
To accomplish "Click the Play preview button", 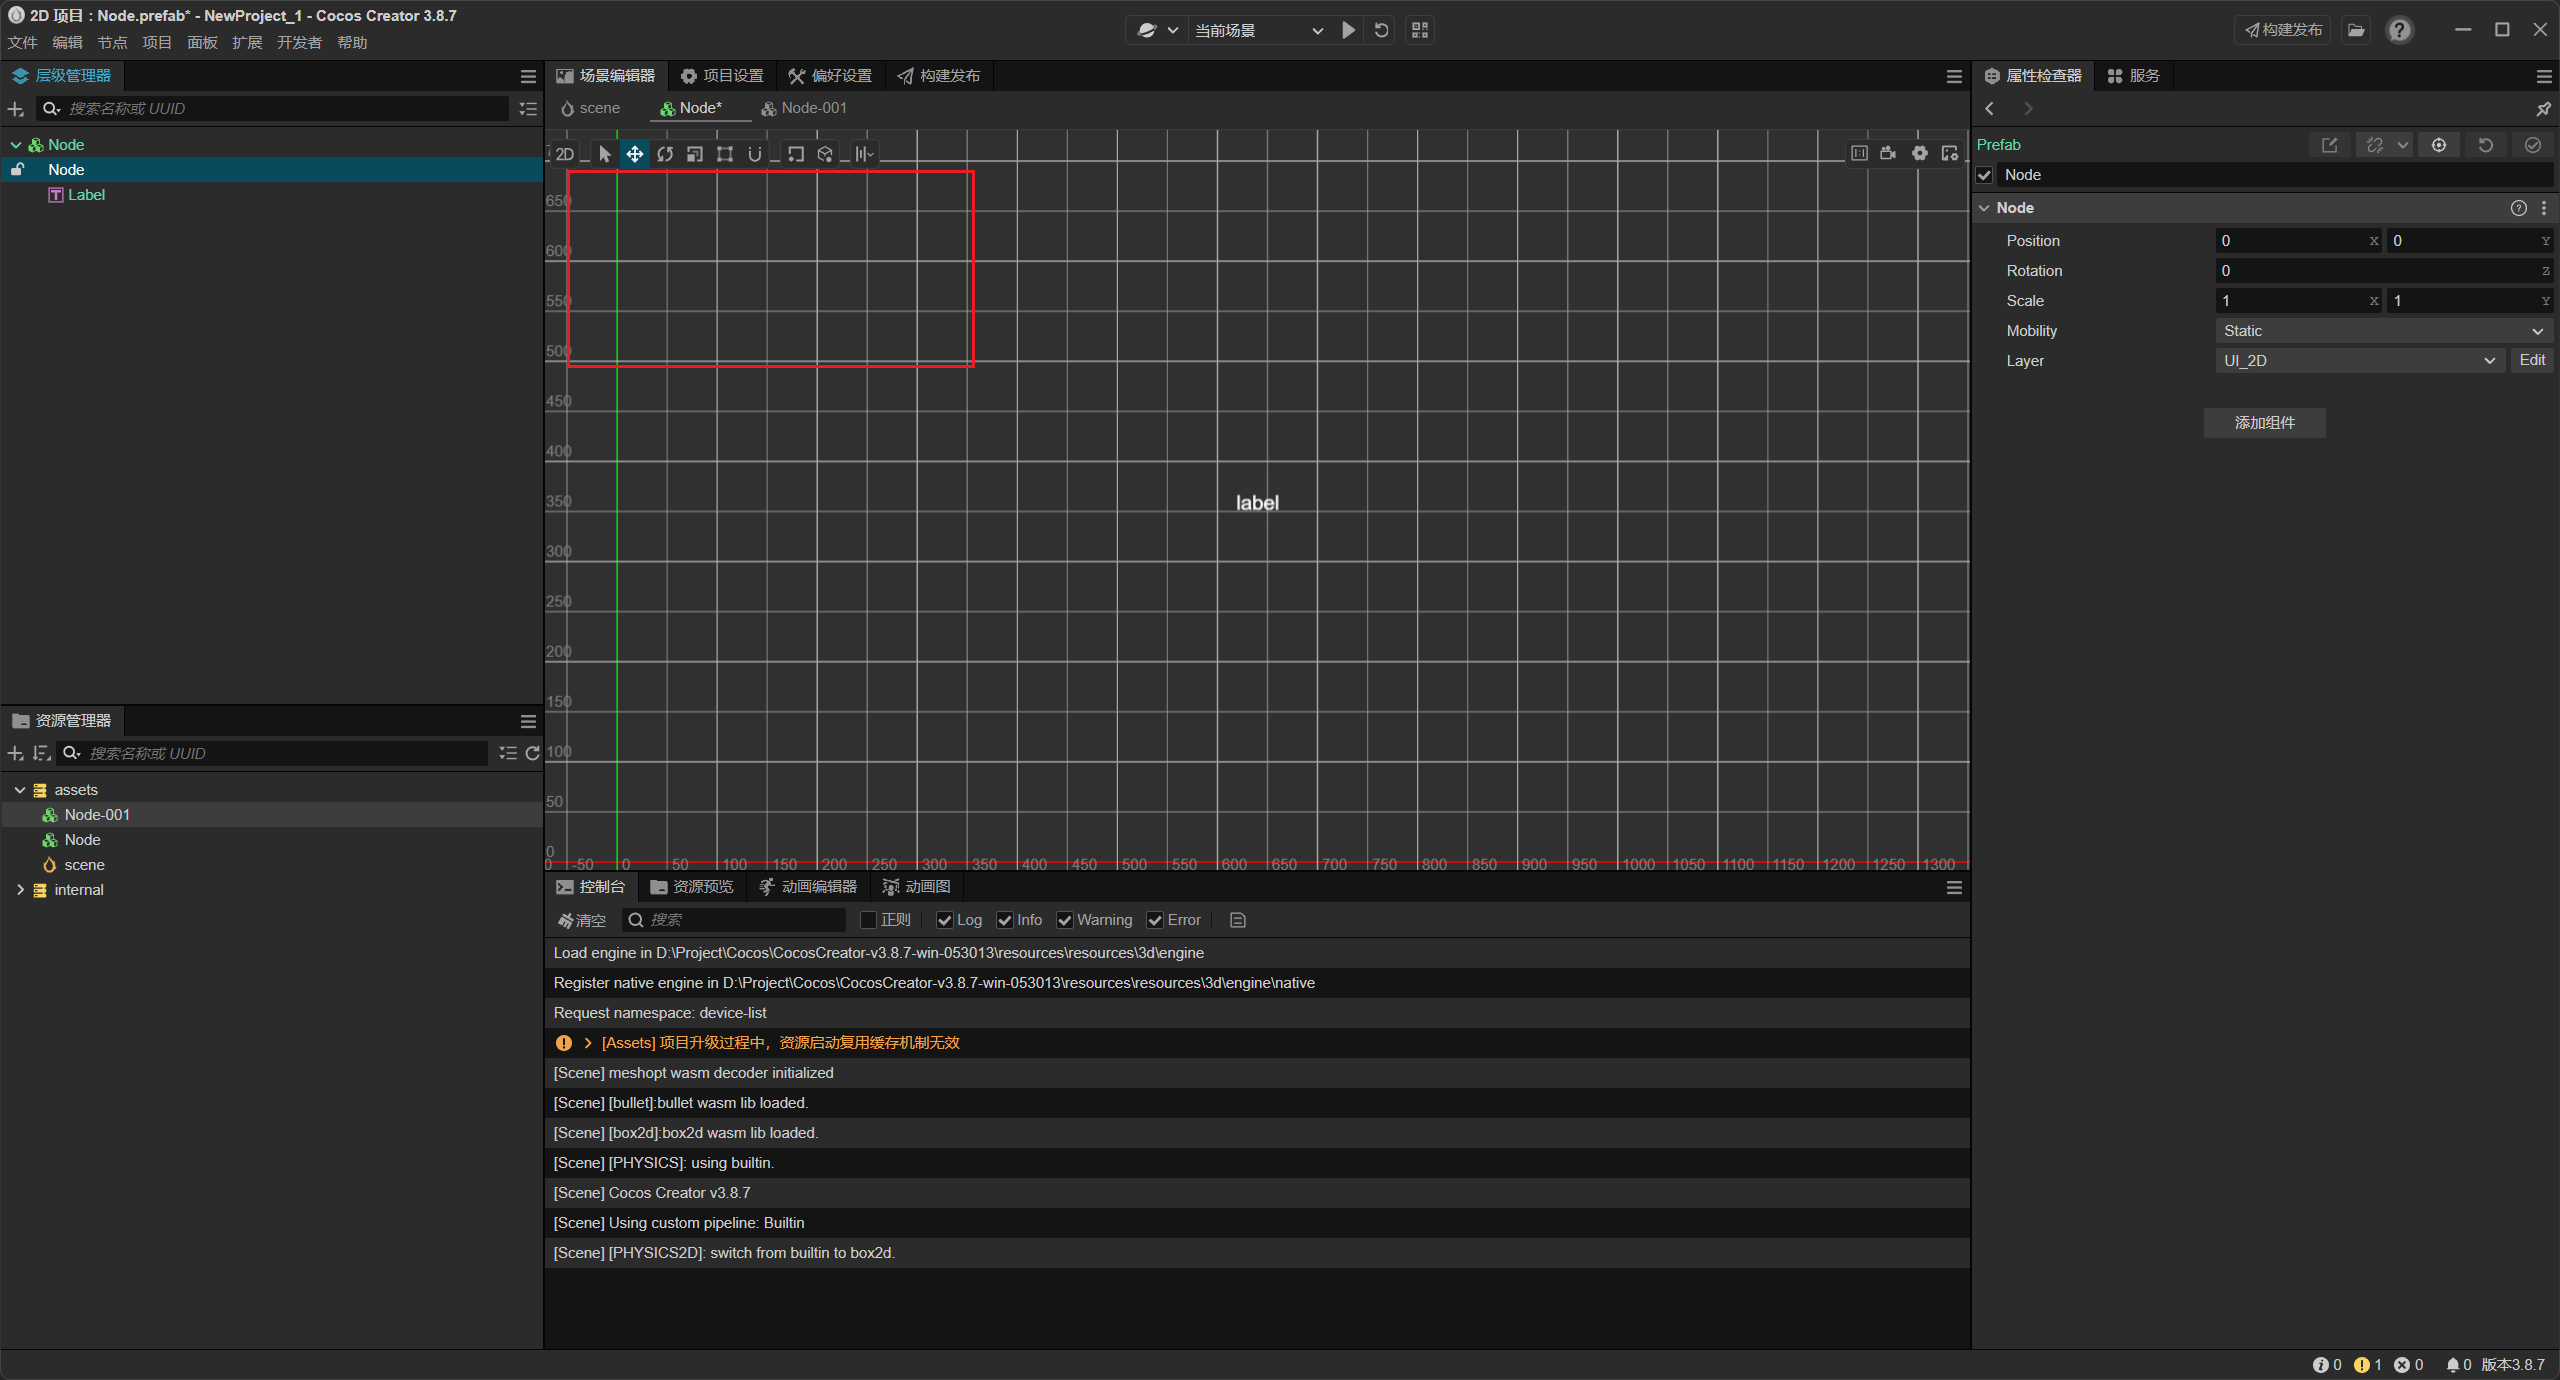I will pyautogui.click(x=1348, y=30).
